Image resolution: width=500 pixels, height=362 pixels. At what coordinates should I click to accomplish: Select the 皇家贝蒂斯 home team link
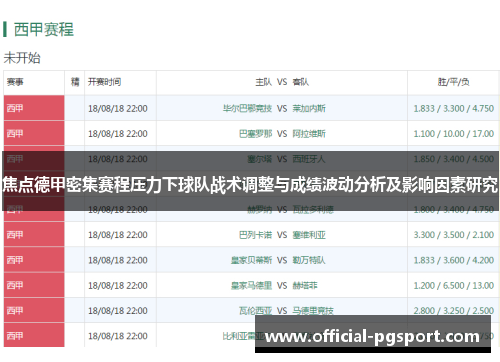click(251, 260)
